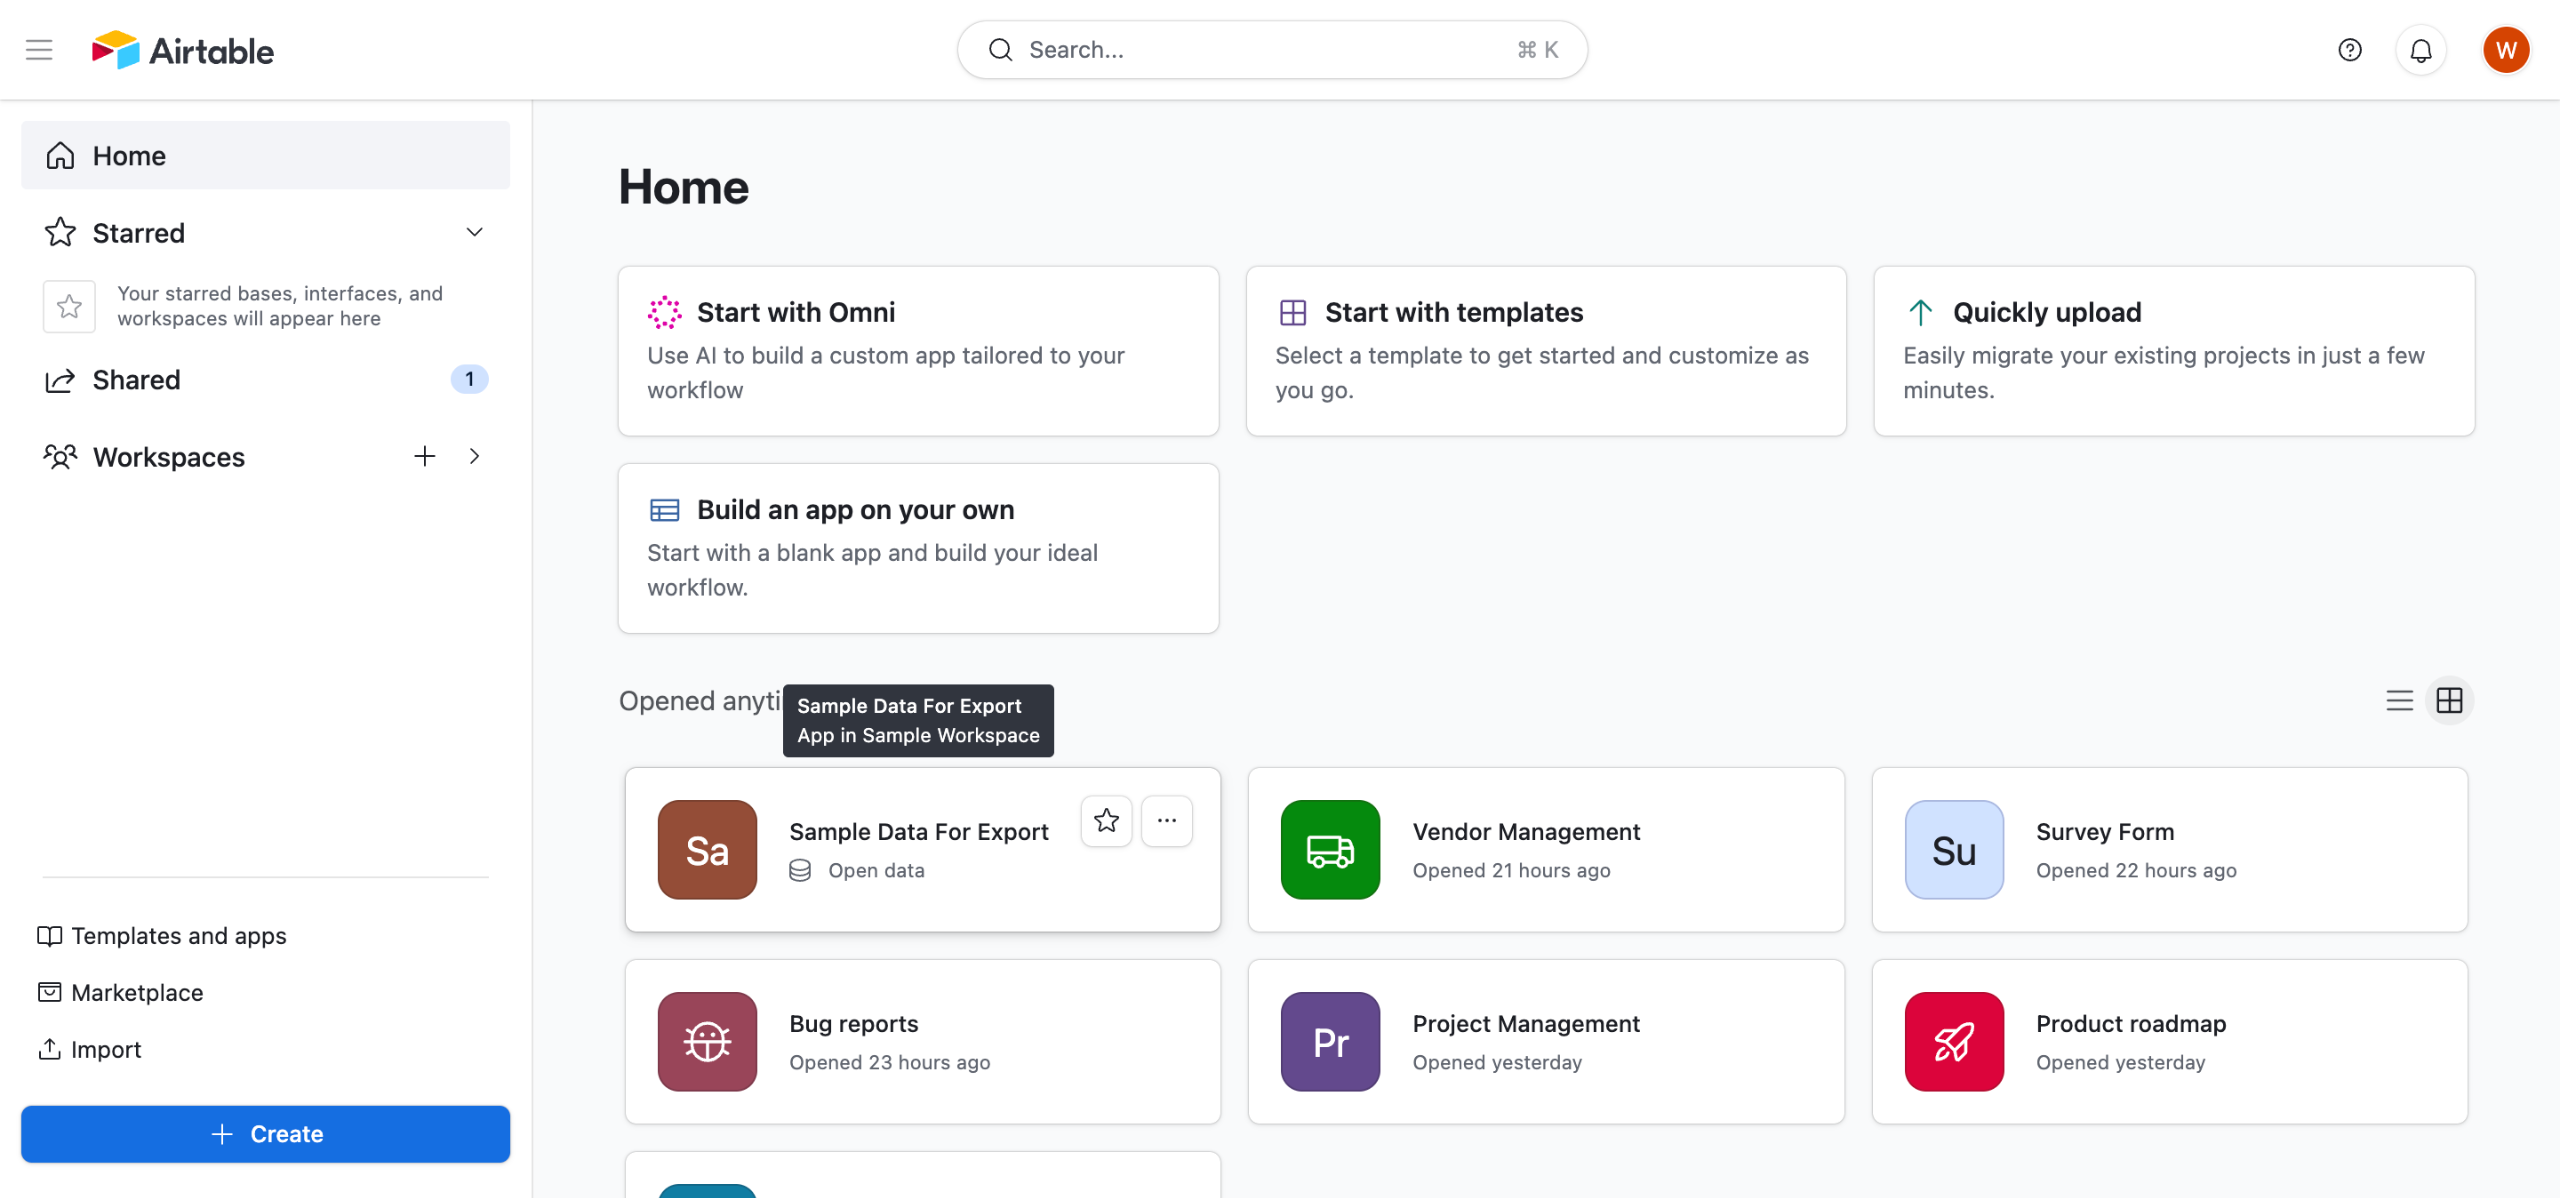Add a new workspace with plus icon
The height and width of the screenshot is (1198, 2560).
pyautogui.click(x=425, y=457)
